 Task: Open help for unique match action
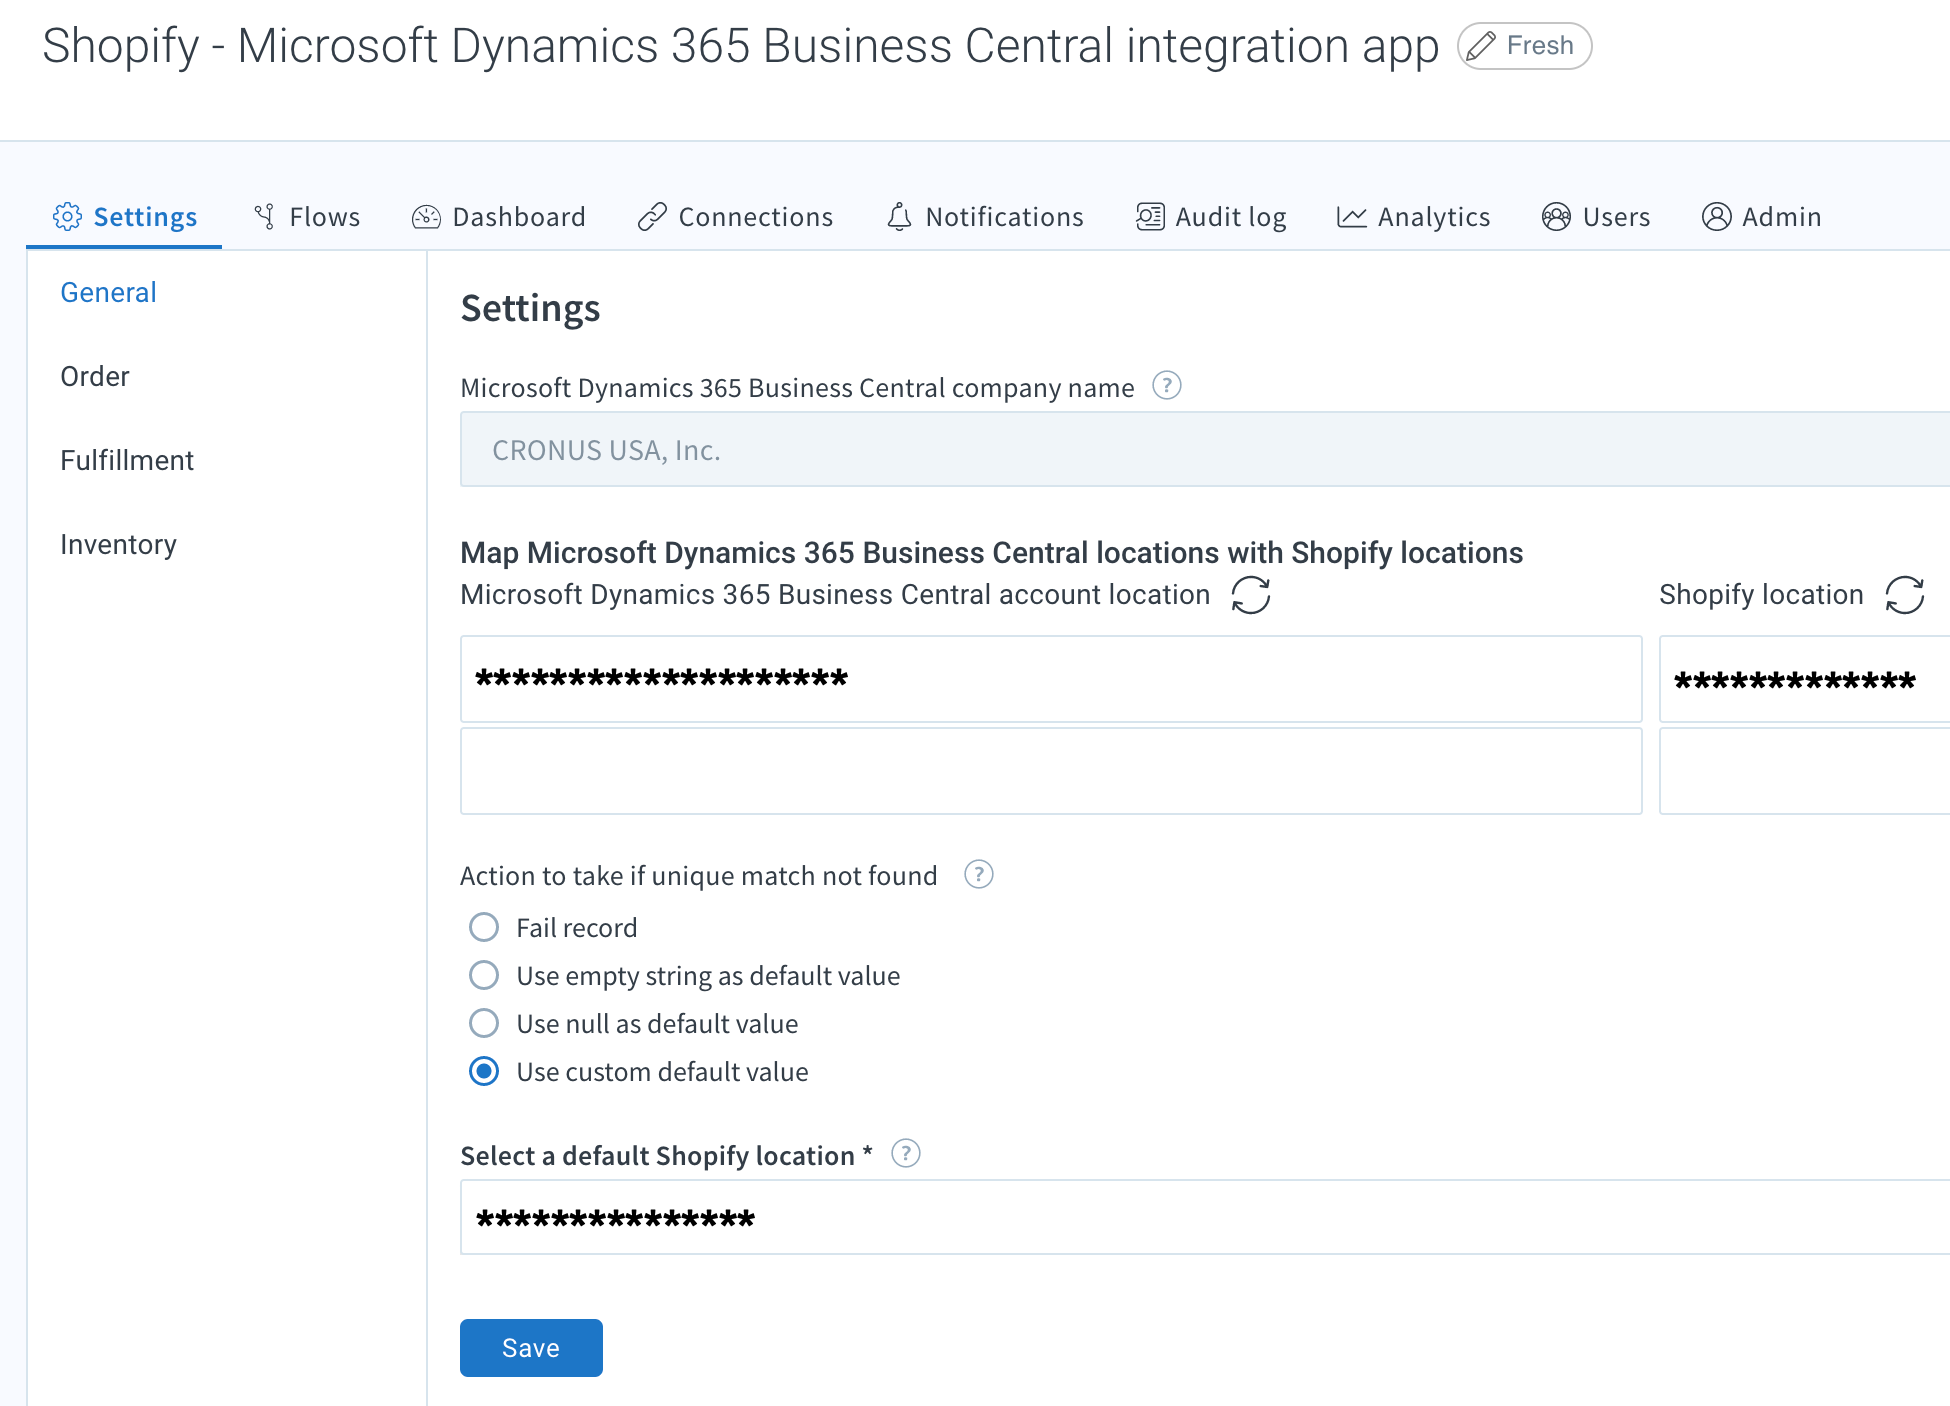coord(979,875)
